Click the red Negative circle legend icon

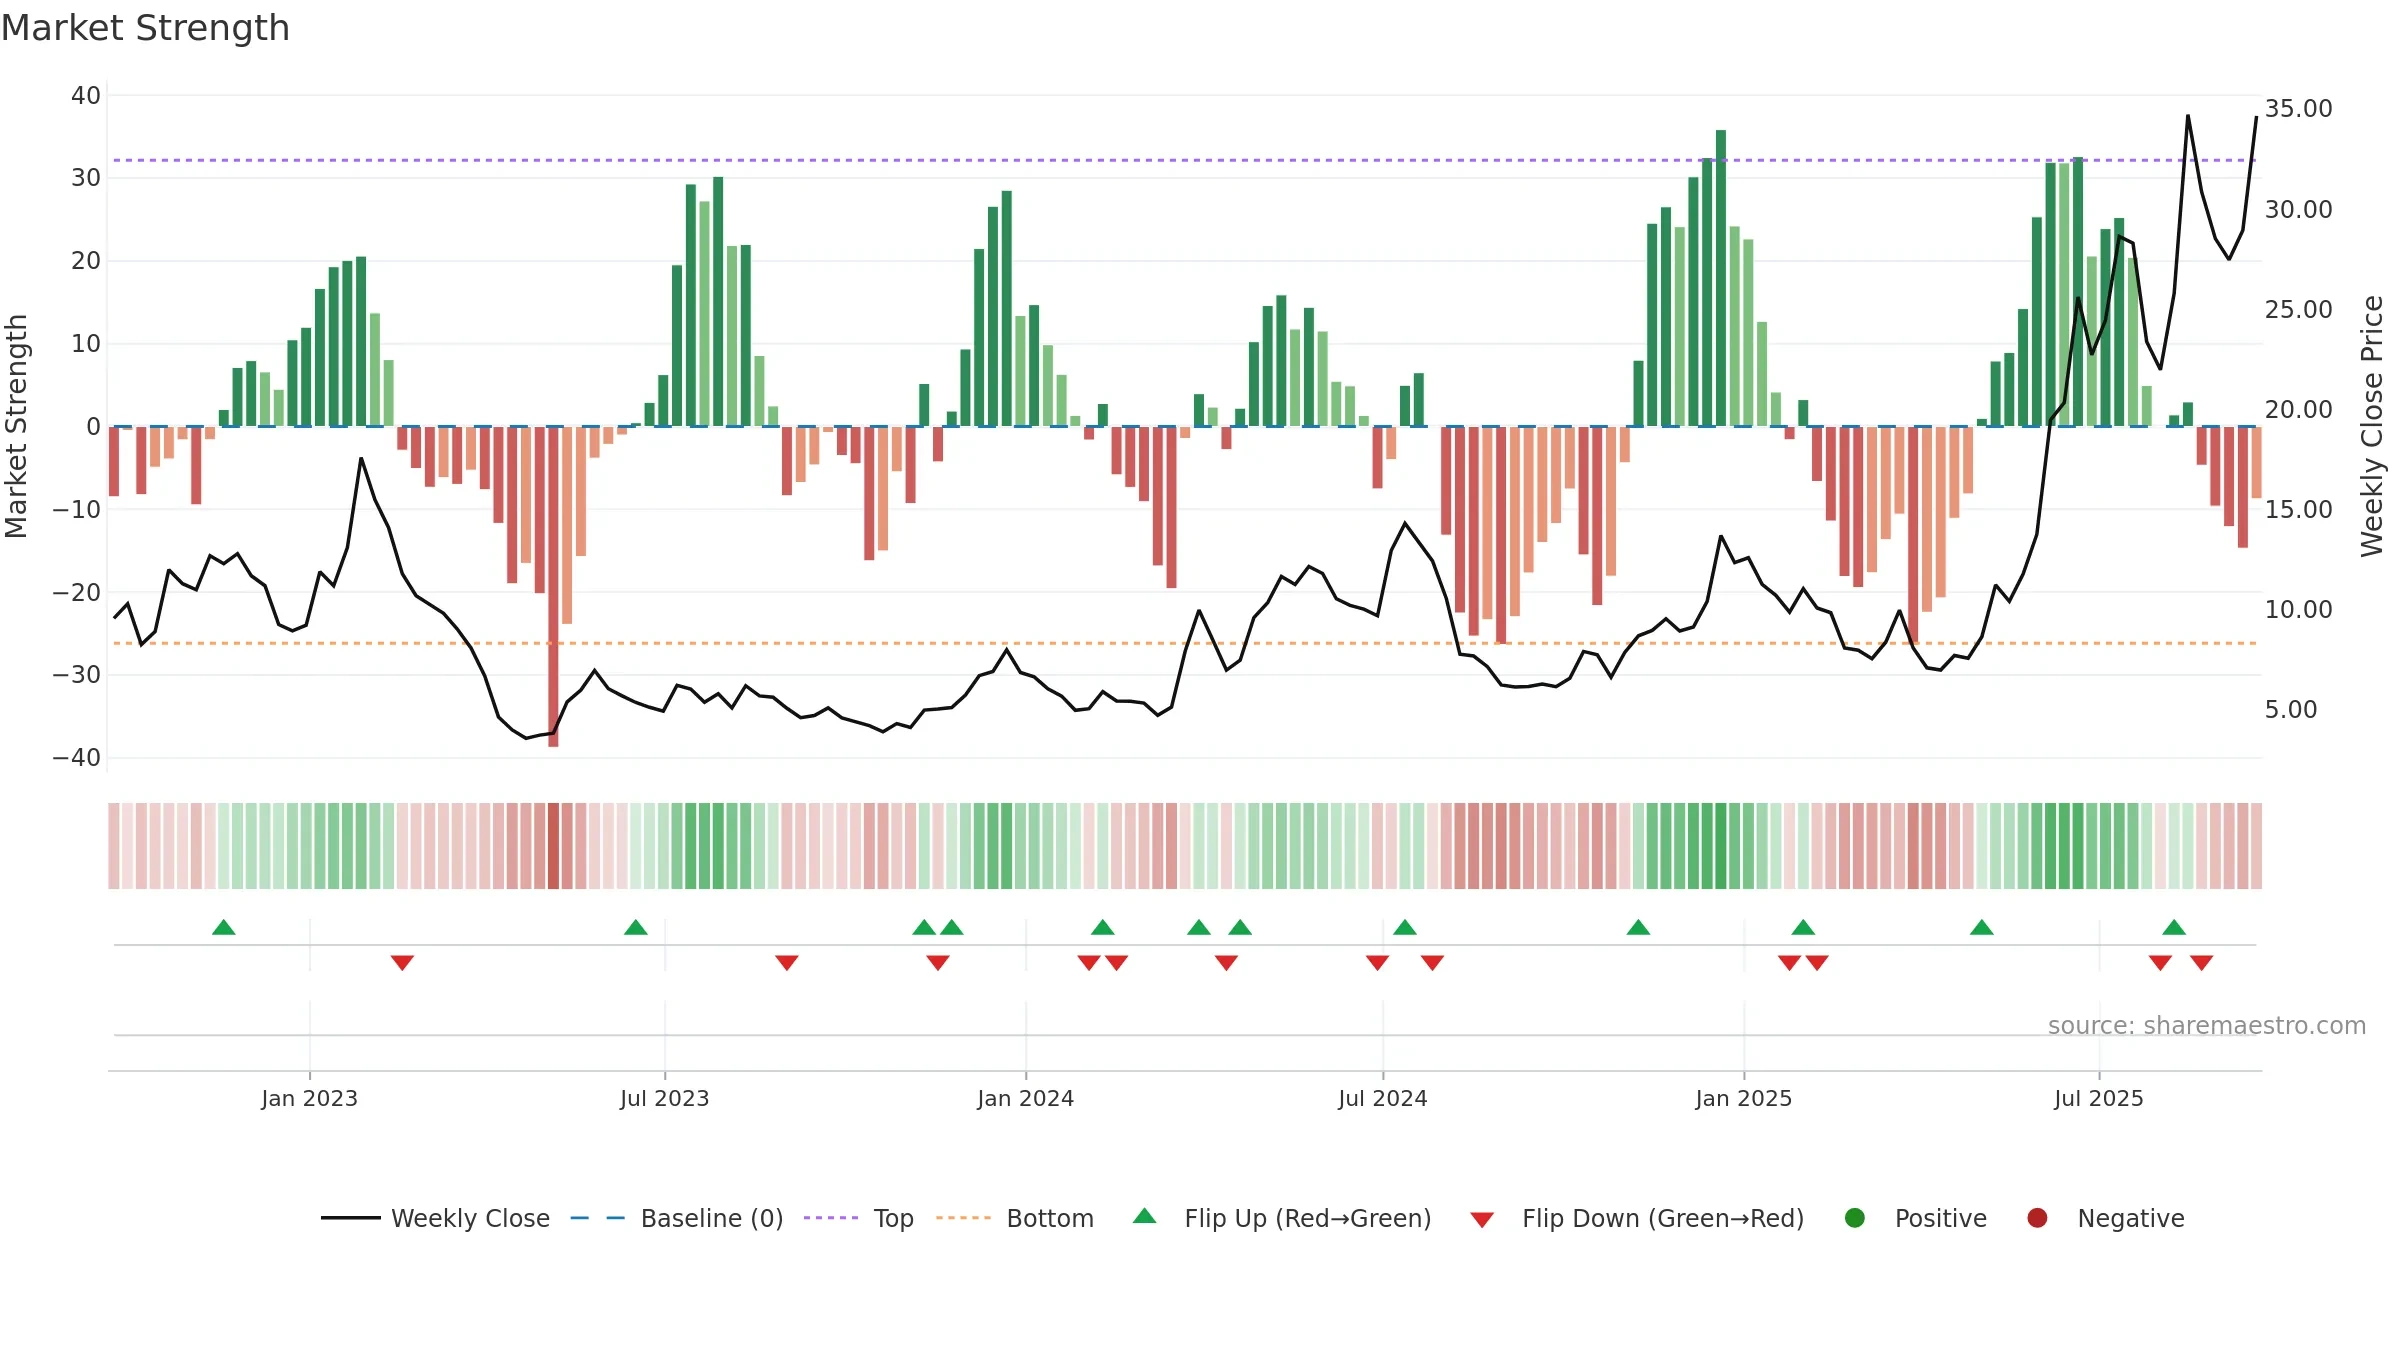(x=2037, y=1218)
